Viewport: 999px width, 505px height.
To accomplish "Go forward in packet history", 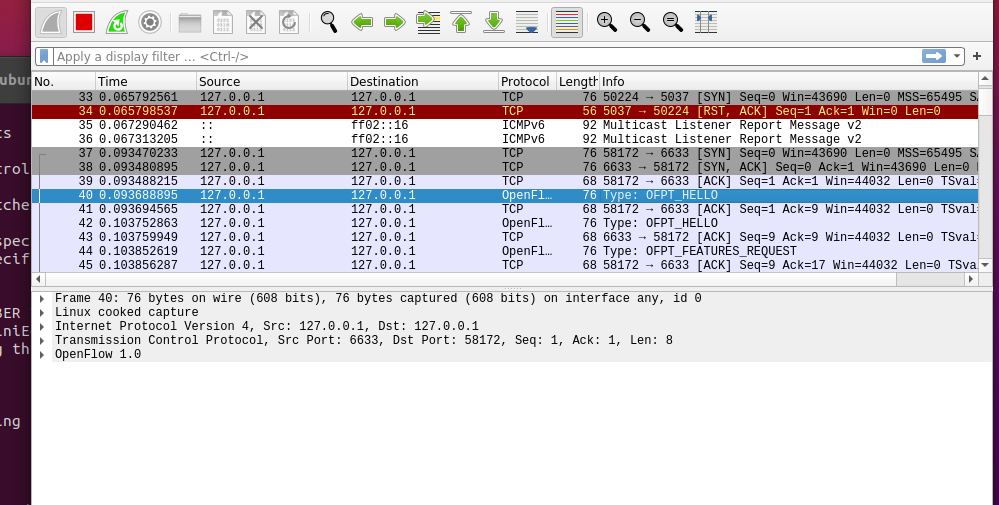I will coord(395,22).
